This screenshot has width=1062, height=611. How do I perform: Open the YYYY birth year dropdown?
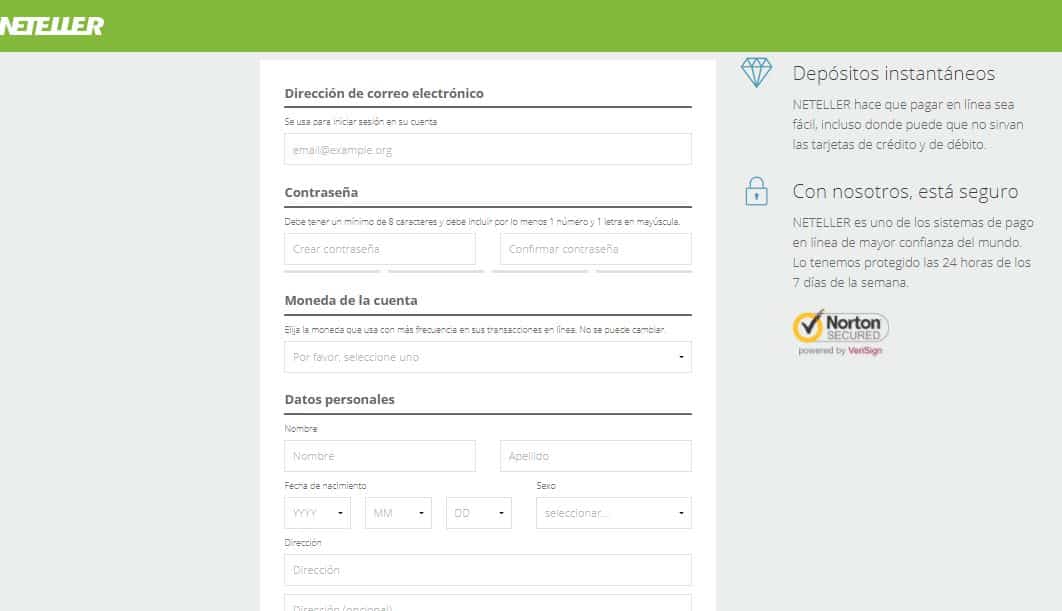[318, 513]
